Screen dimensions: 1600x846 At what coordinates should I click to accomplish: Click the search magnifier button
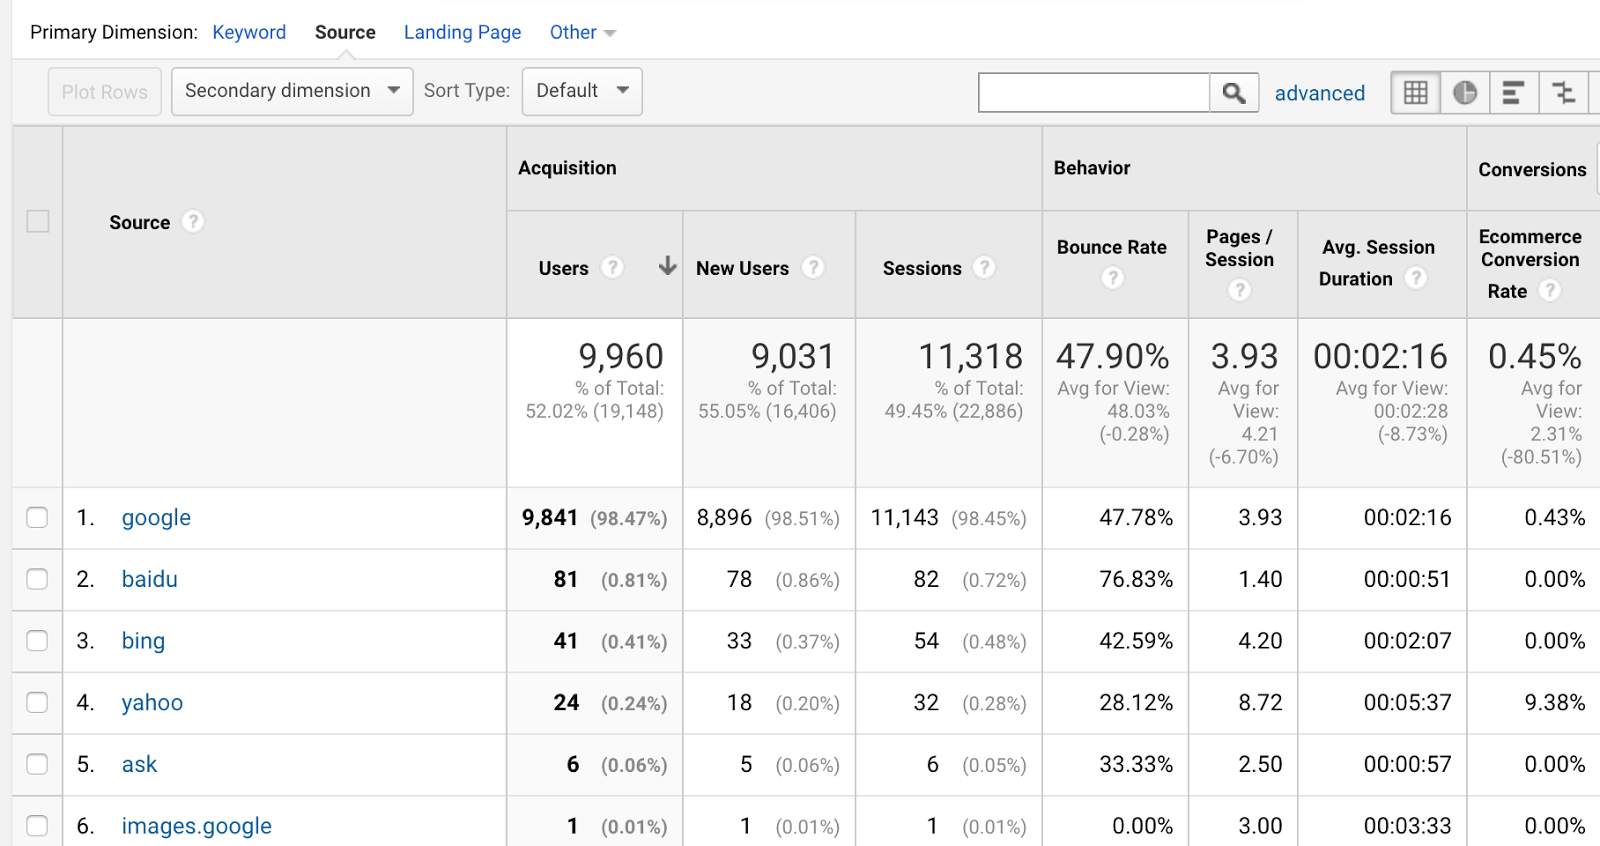click(1234, 93)
